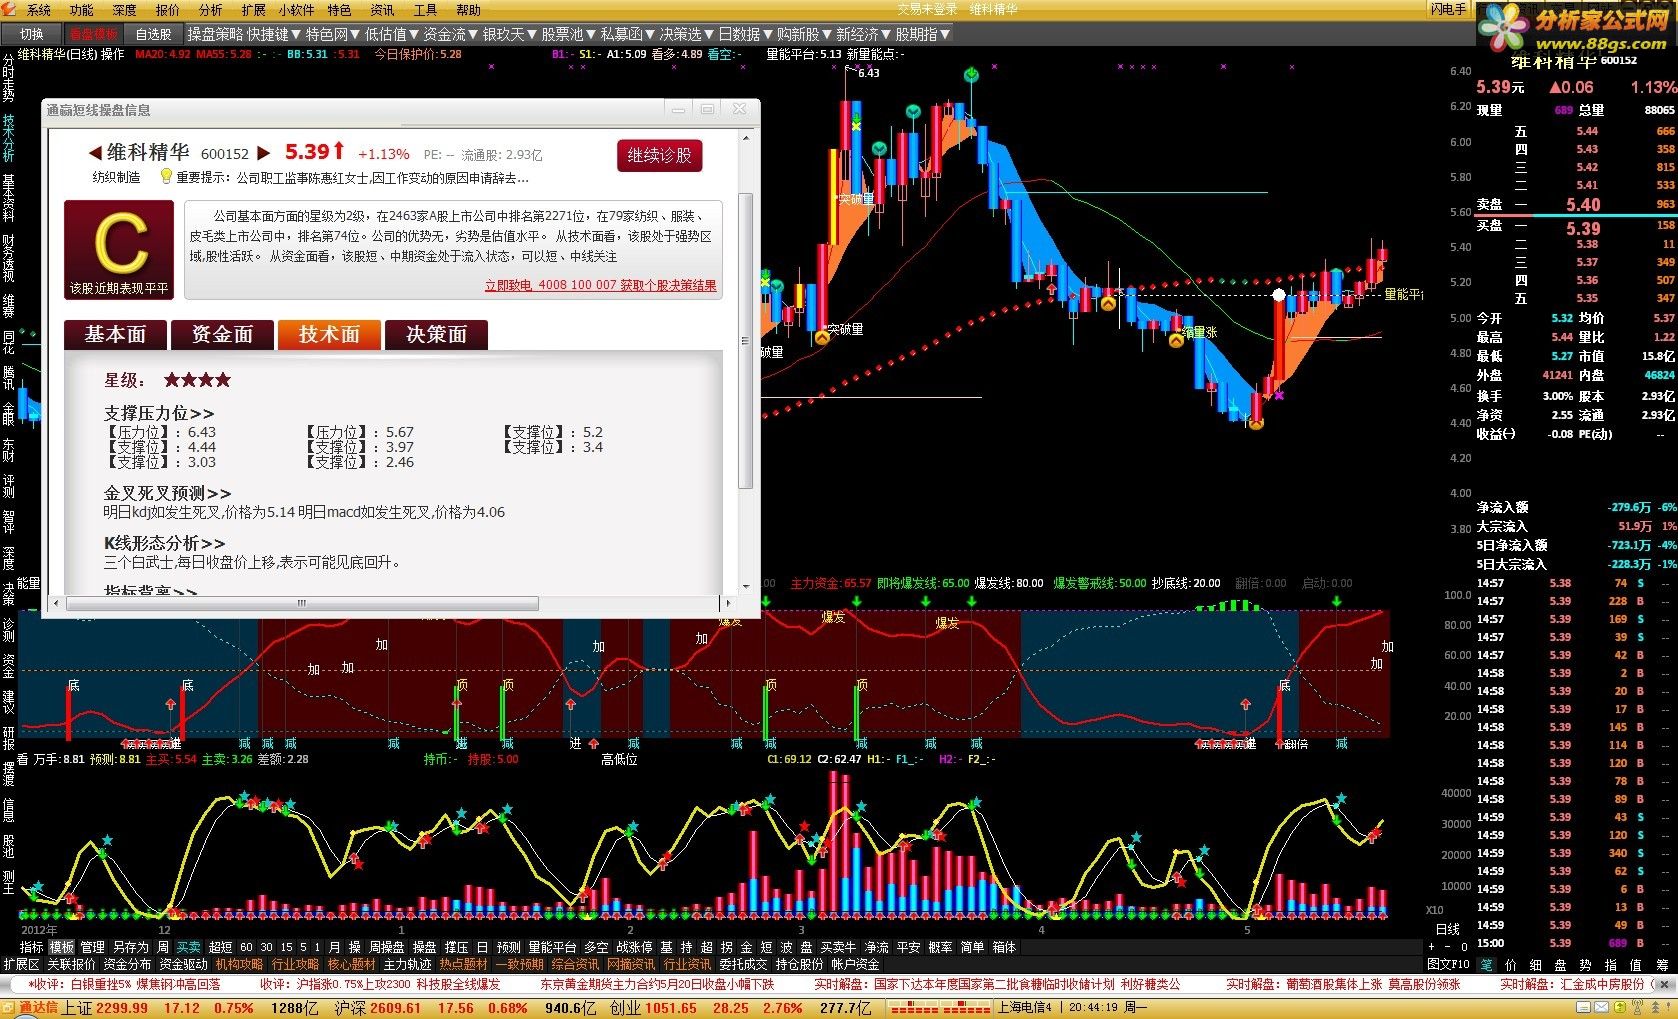This screenshot has height=1019, width=1678.
Task: Select the 筹 chip distribution tab
Action: [x=1661, y=964]
